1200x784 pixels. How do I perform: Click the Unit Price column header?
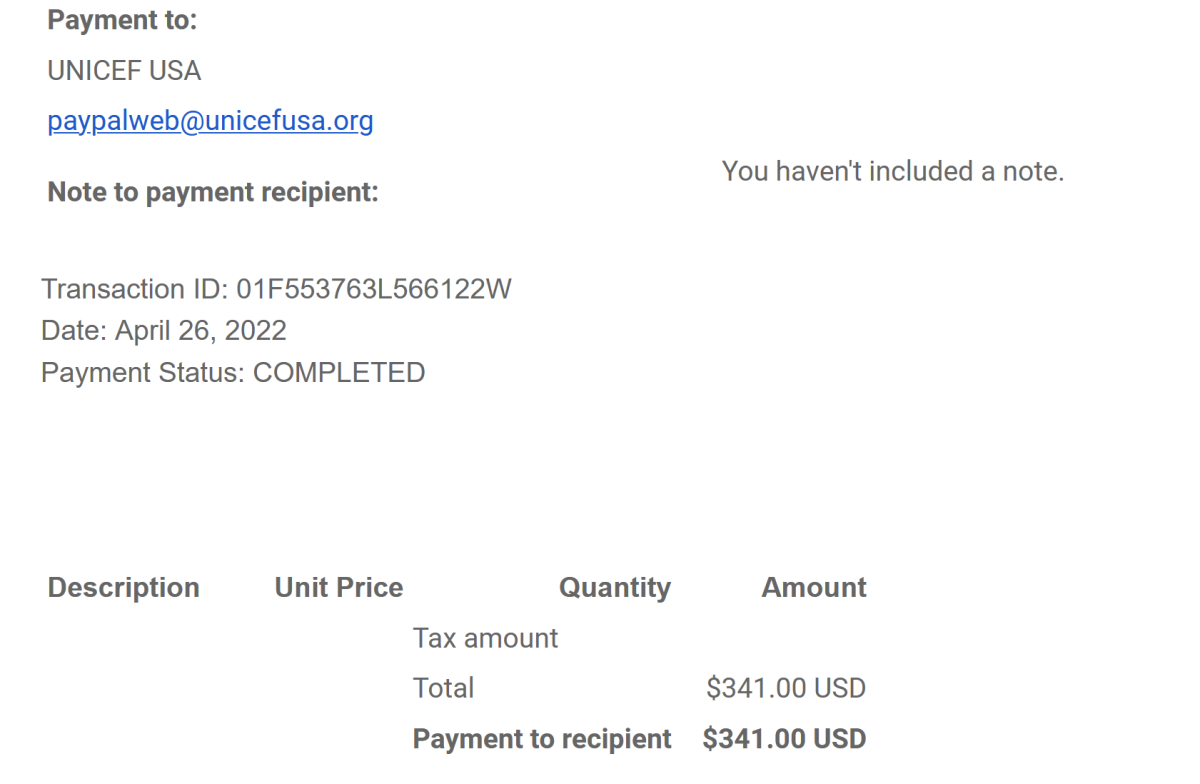tap(339, 588)
